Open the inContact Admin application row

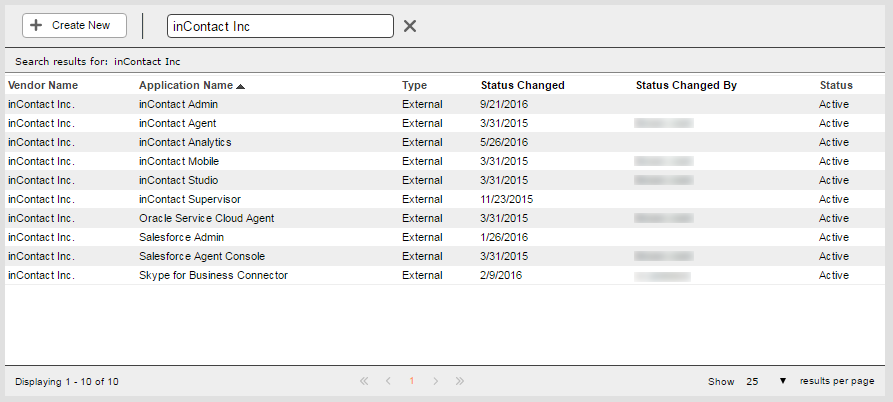point(445,104)
